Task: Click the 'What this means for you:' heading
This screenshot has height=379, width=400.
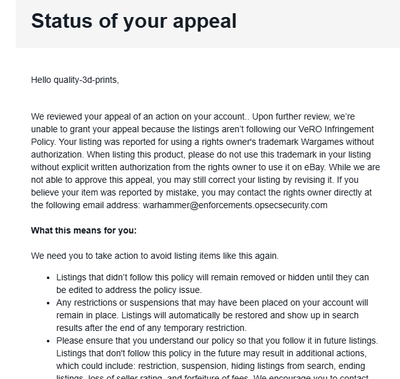Action: (x=84, y=230)
